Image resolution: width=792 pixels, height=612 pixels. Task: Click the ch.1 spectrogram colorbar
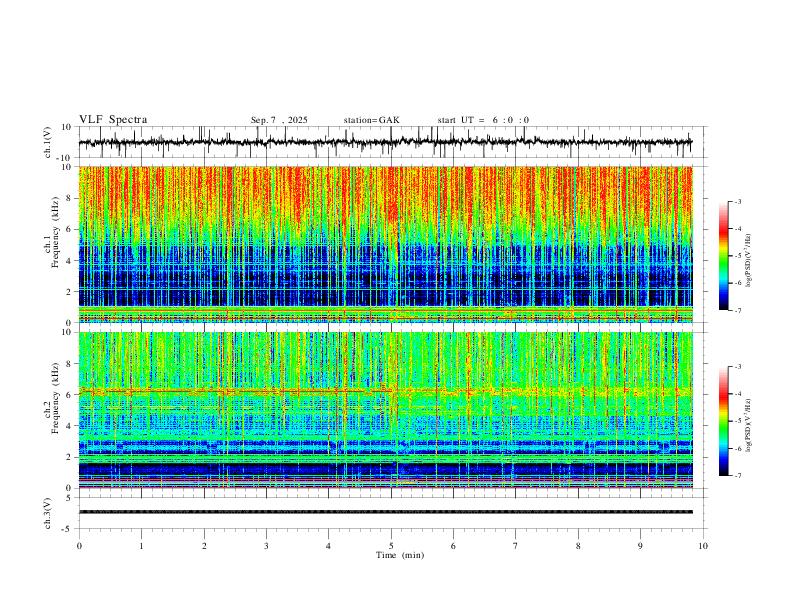723,256
